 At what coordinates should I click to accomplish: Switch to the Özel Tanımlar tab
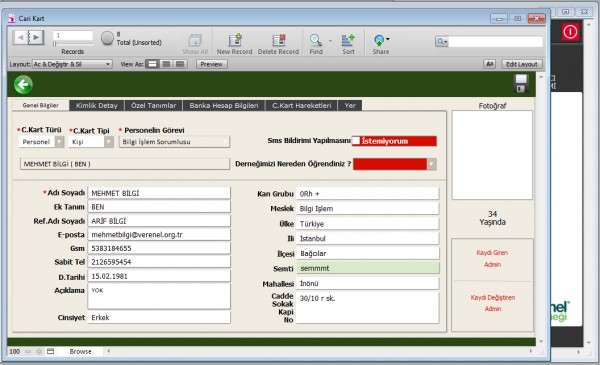[153, 105]
